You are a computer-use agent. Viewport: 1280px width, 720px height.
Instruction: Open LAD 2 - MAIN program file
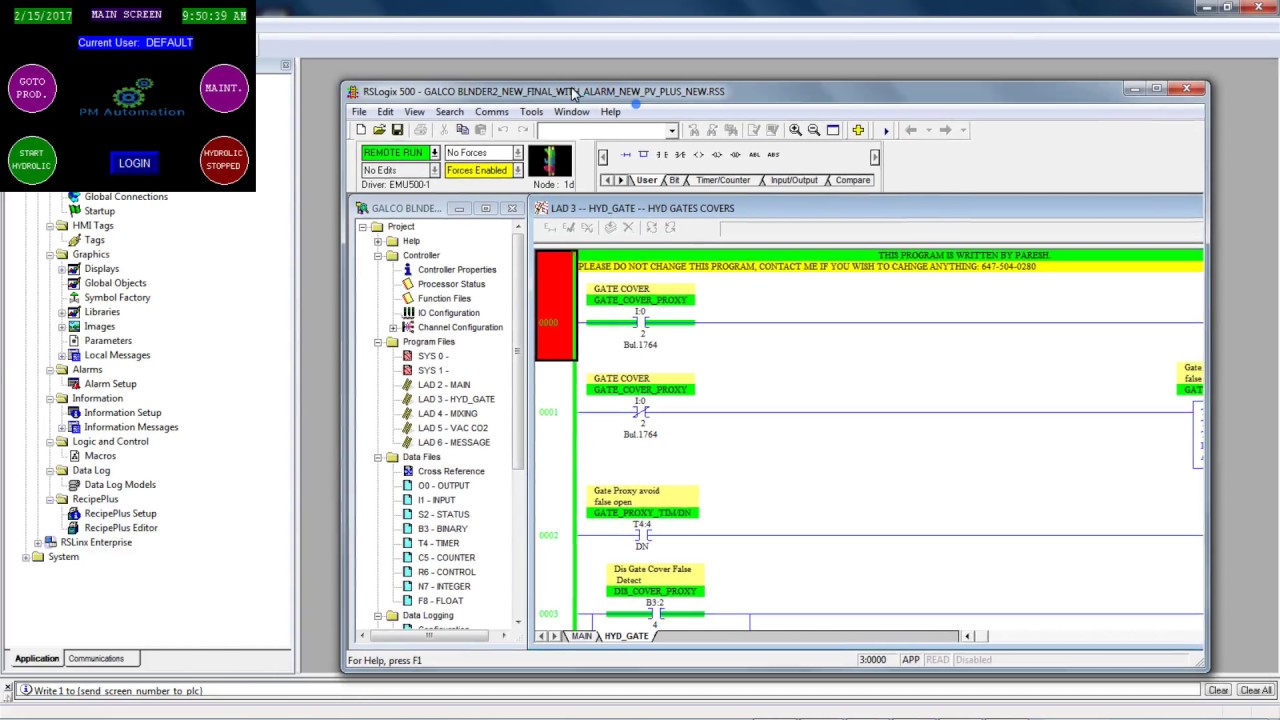pos(444,385)
